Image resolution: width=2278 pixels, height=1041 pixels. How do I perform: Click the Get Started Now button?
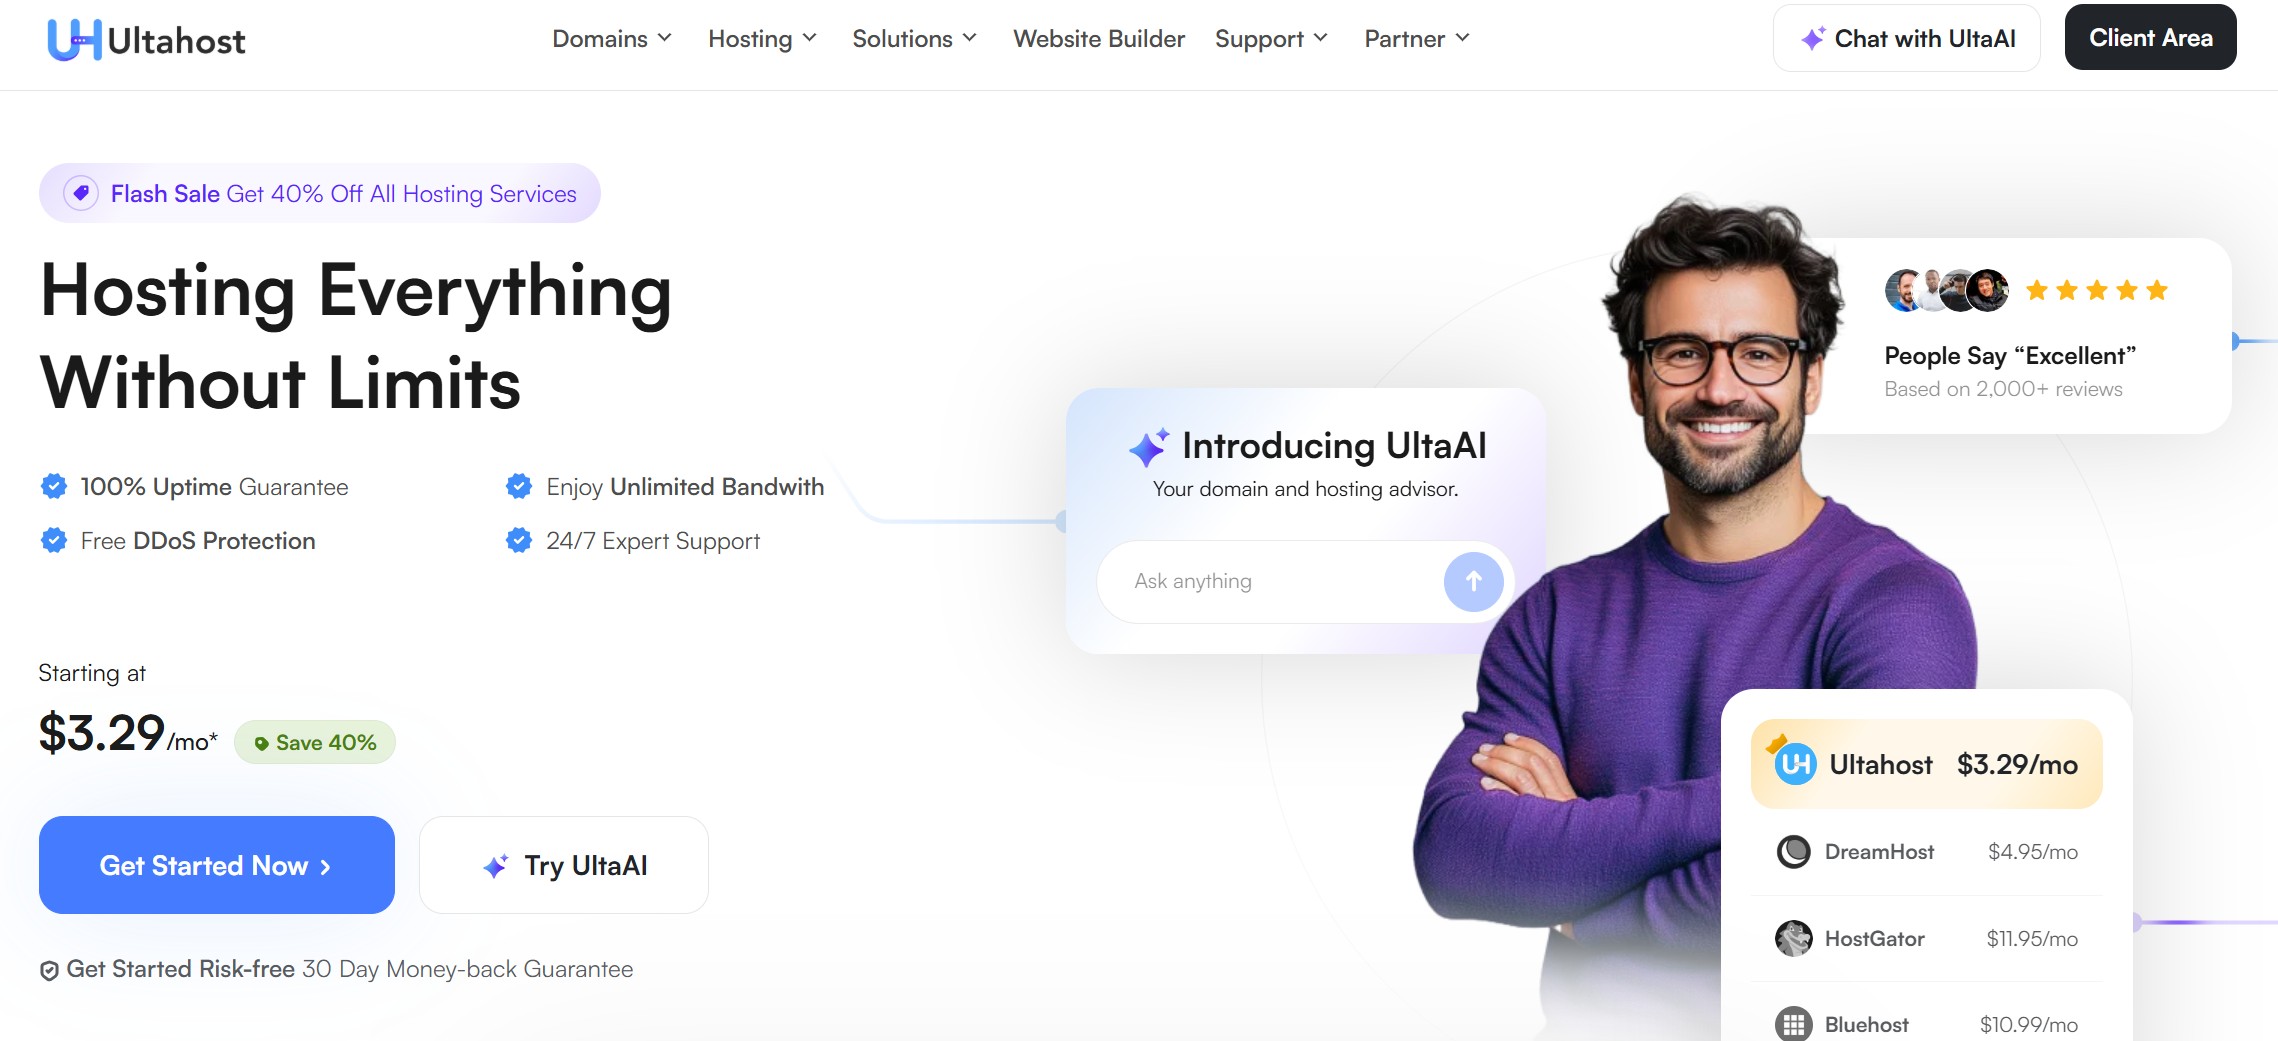click(217, 865)
